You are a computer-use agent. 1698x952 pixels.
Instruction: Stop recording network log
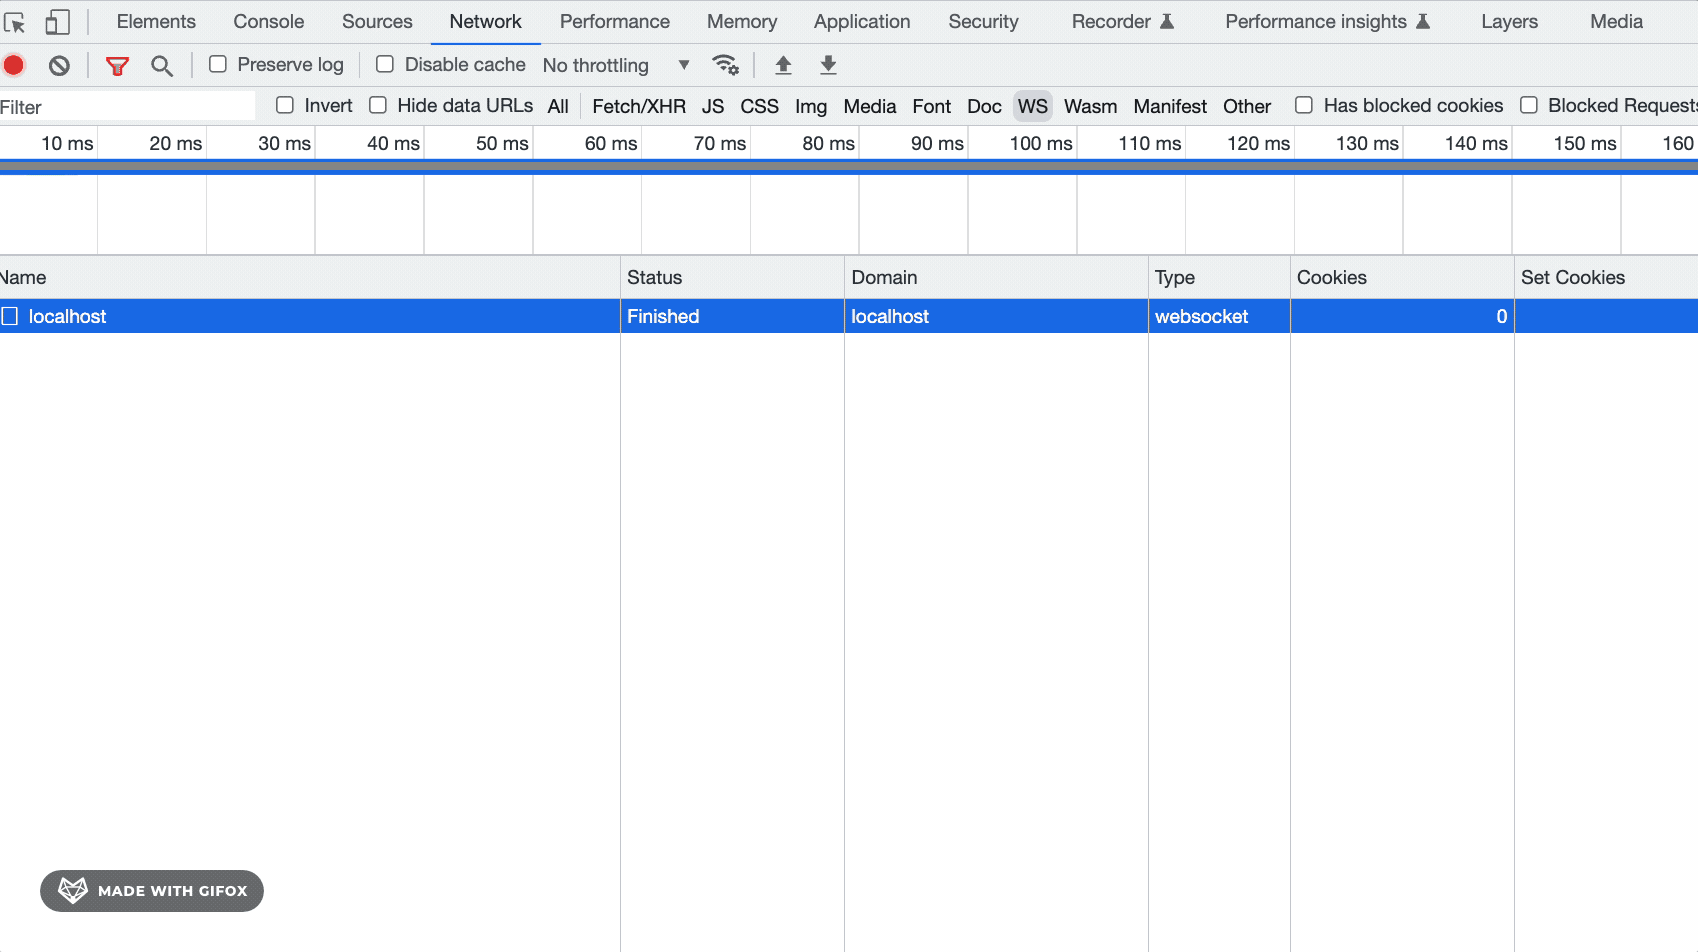tap(14, 66)
